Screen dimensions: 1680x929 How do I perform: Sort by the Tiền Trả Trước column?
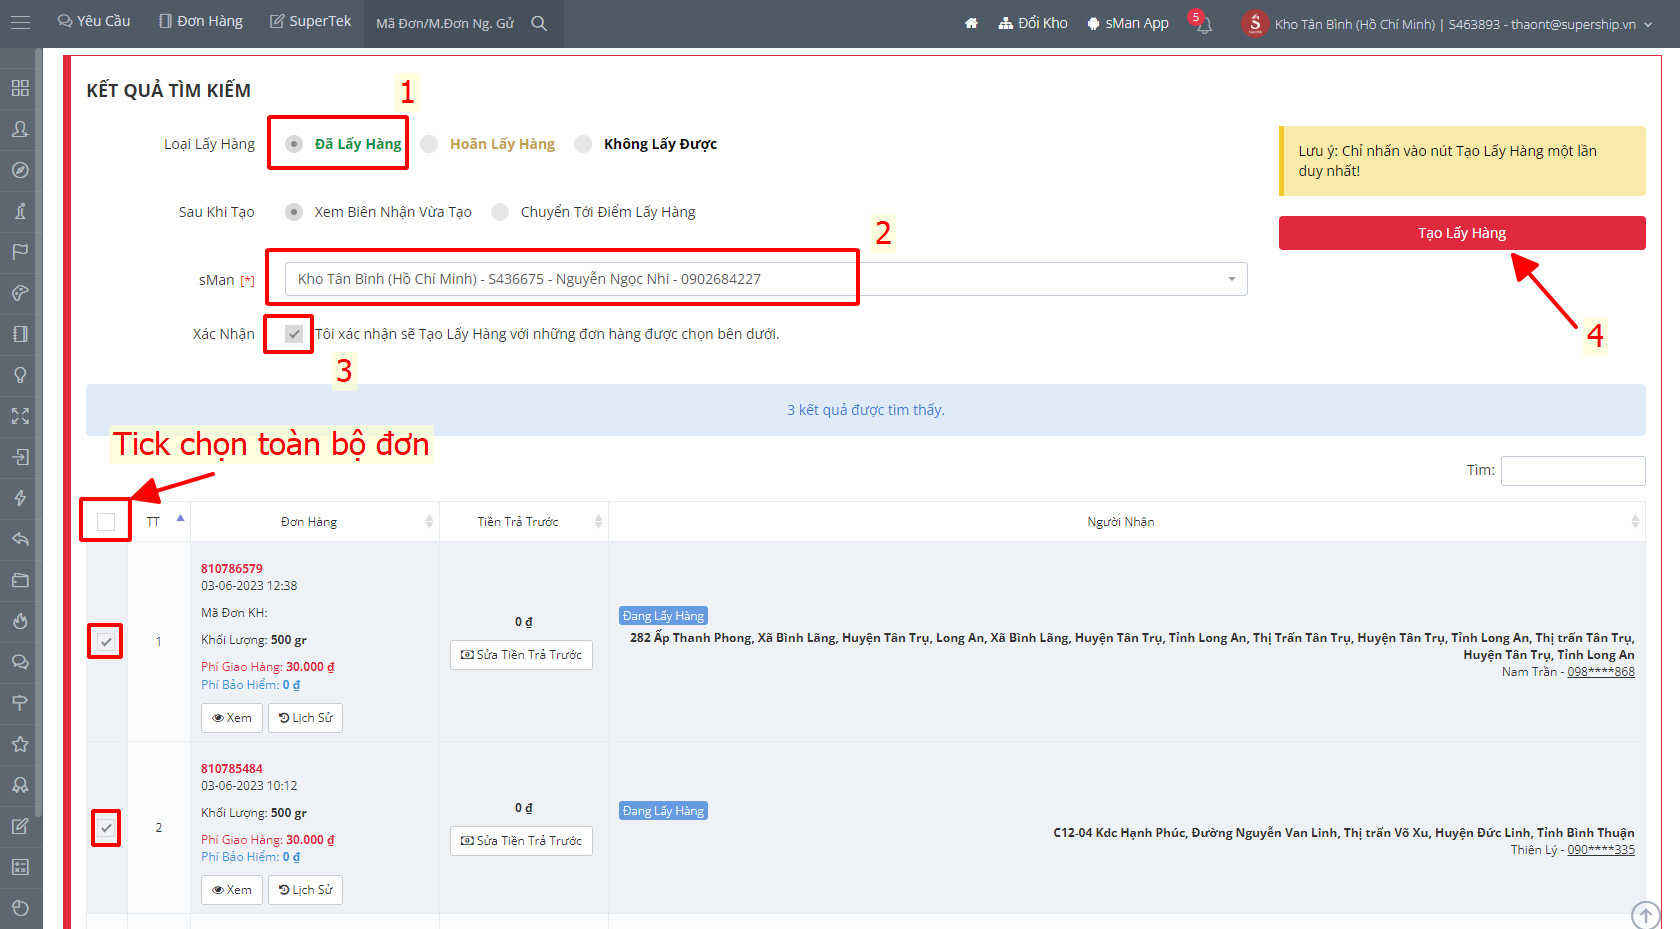[x=524, y=522]
